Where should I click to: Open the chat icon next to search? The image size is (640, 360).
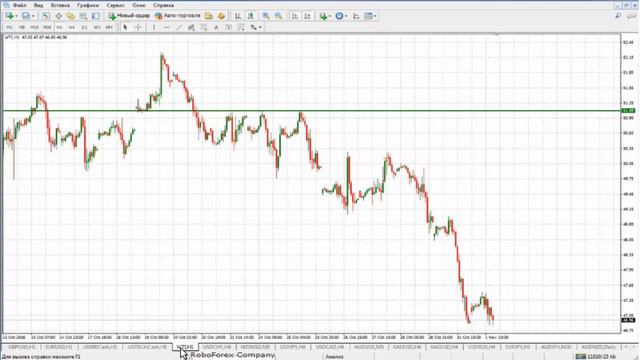pos(632,16)
